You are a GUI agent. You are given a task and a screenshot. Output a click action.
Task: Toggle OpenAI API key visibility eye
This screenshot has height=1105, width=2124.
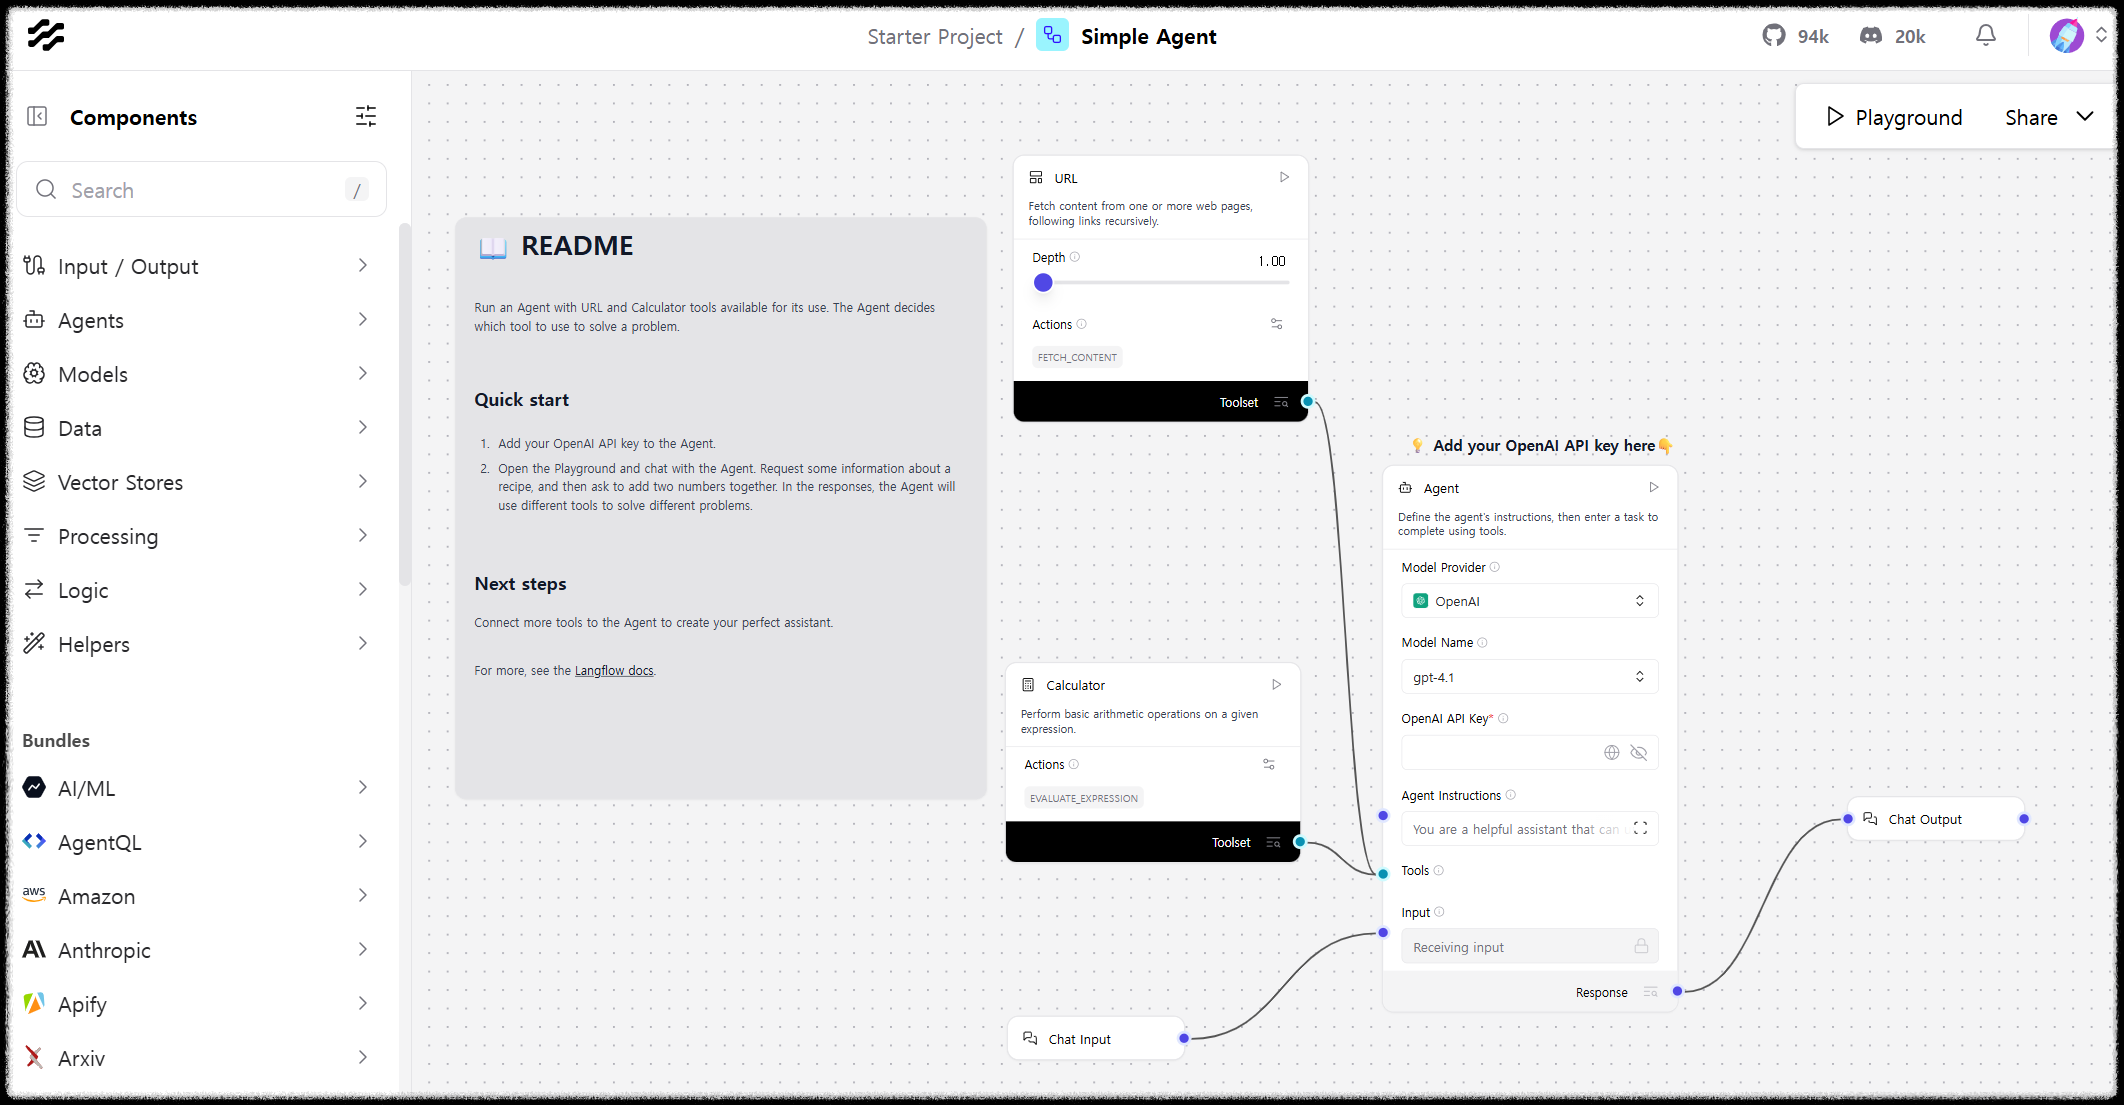[1638, 753]
